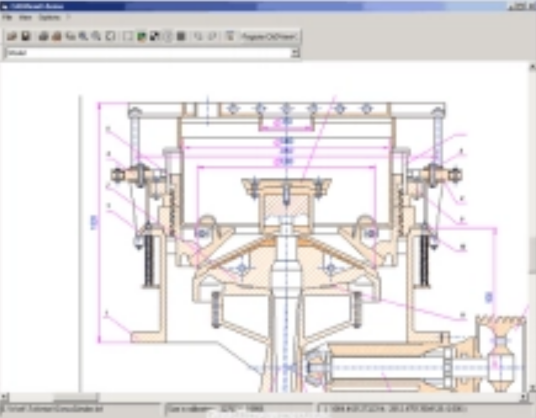Click the green colored drawing mode icon

(141, 36)
